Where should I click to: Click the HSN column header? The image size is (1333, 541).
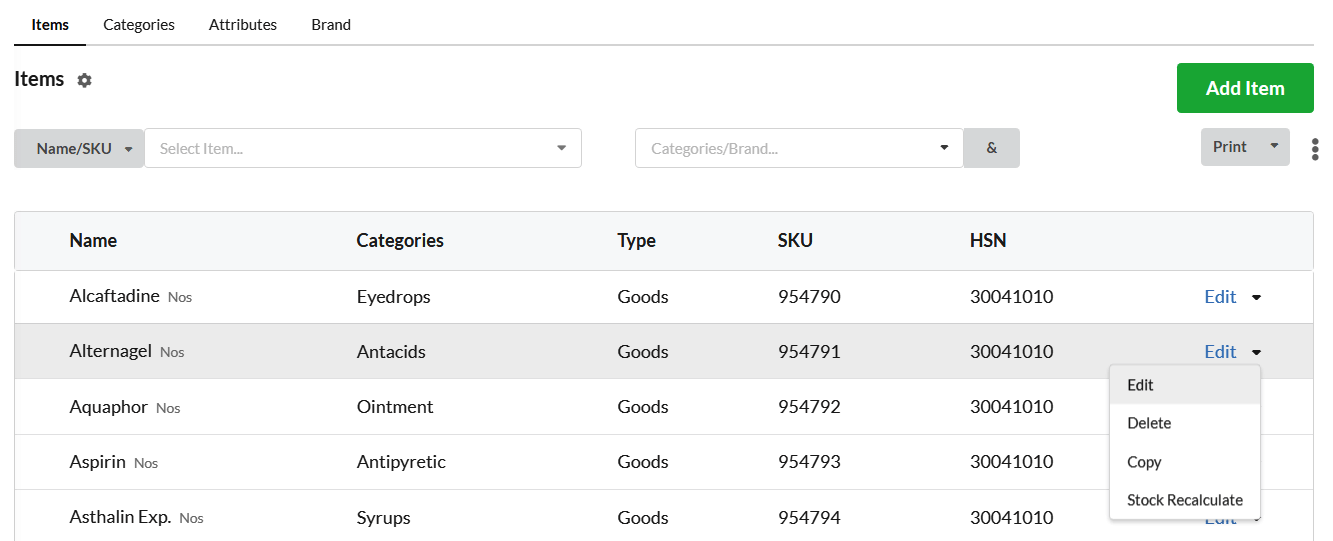[x=988, y=240]
